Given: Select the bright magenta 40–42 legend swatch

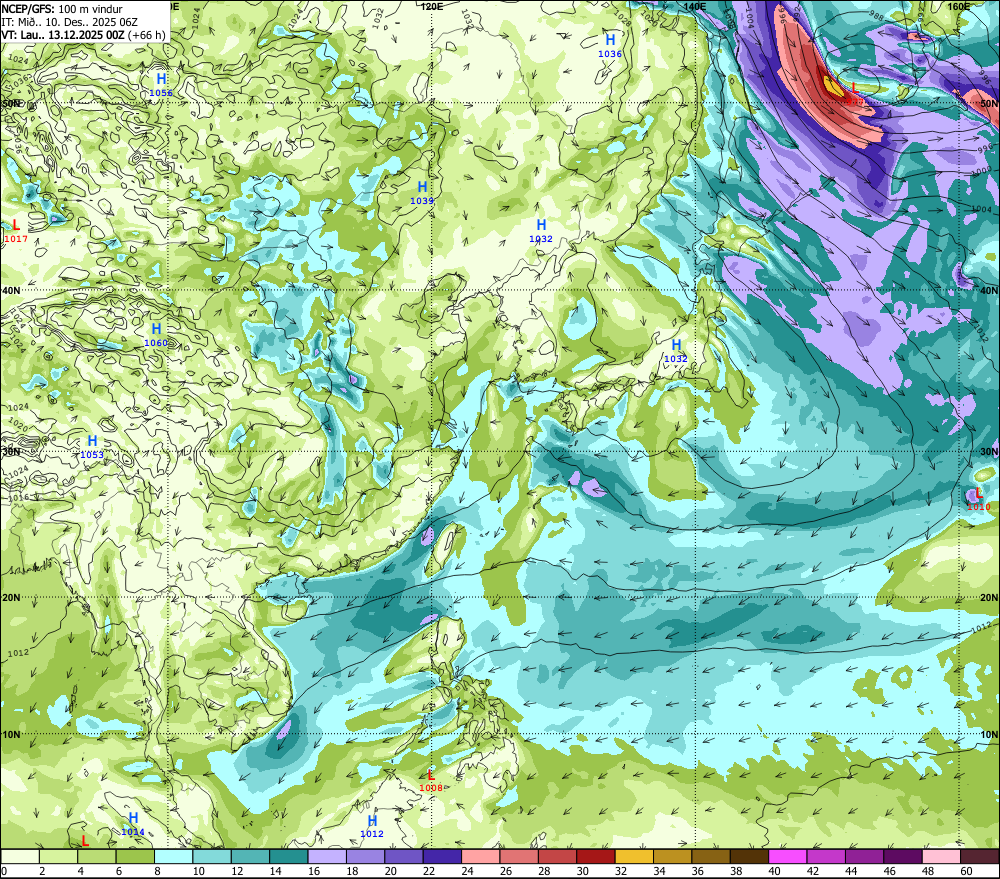Looking at the screenshot, I should [x=788, y=857].
